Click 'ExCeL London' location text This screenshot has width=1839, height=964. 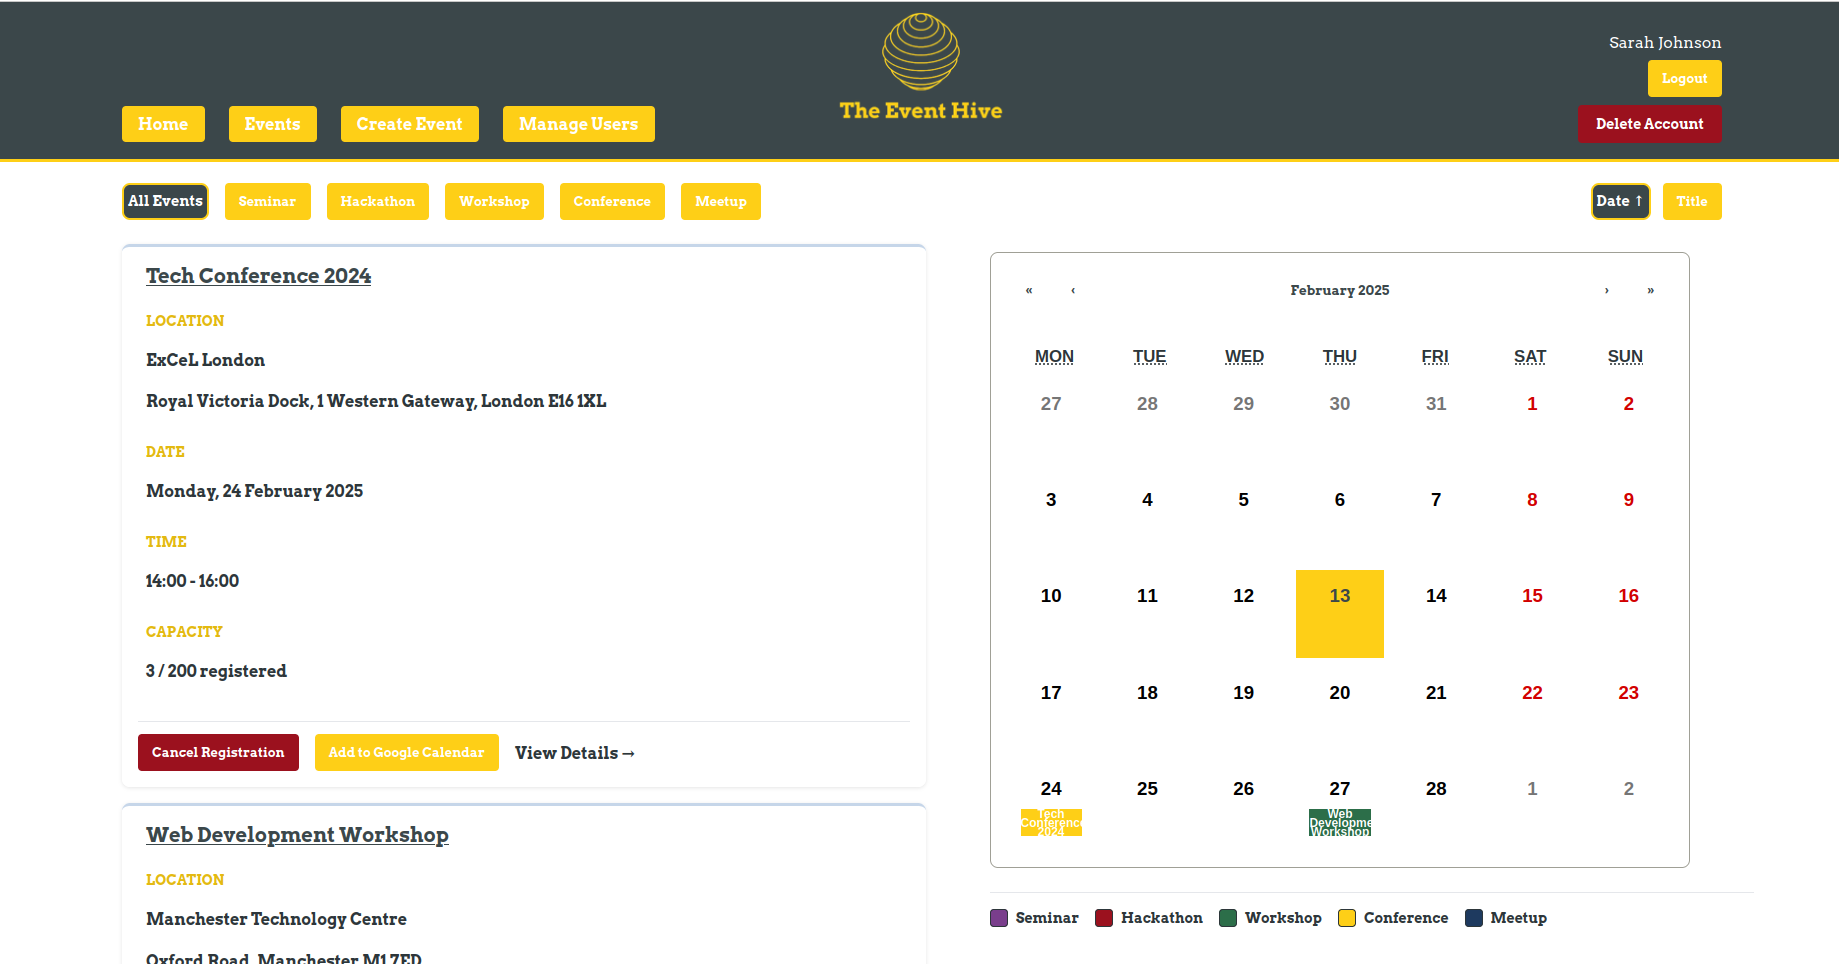(205, 360)
